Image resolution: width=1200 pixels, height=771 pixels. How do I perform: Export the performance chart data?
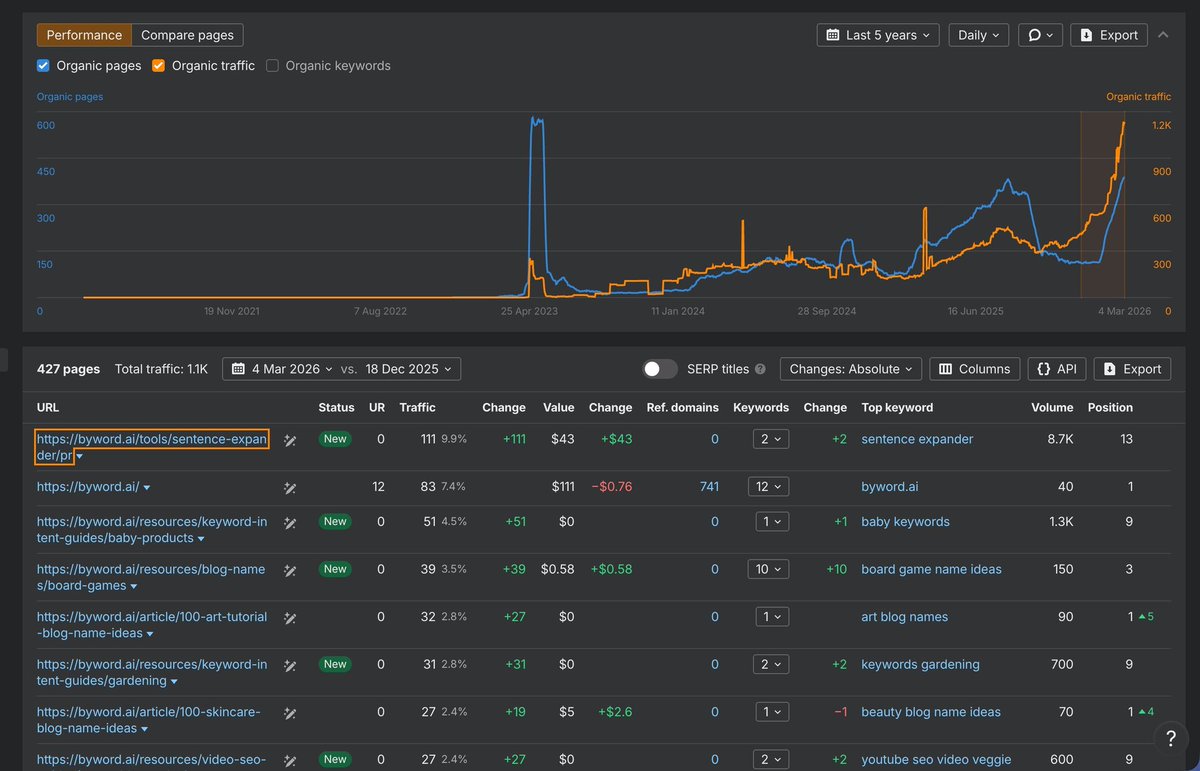pos(1109,35)
